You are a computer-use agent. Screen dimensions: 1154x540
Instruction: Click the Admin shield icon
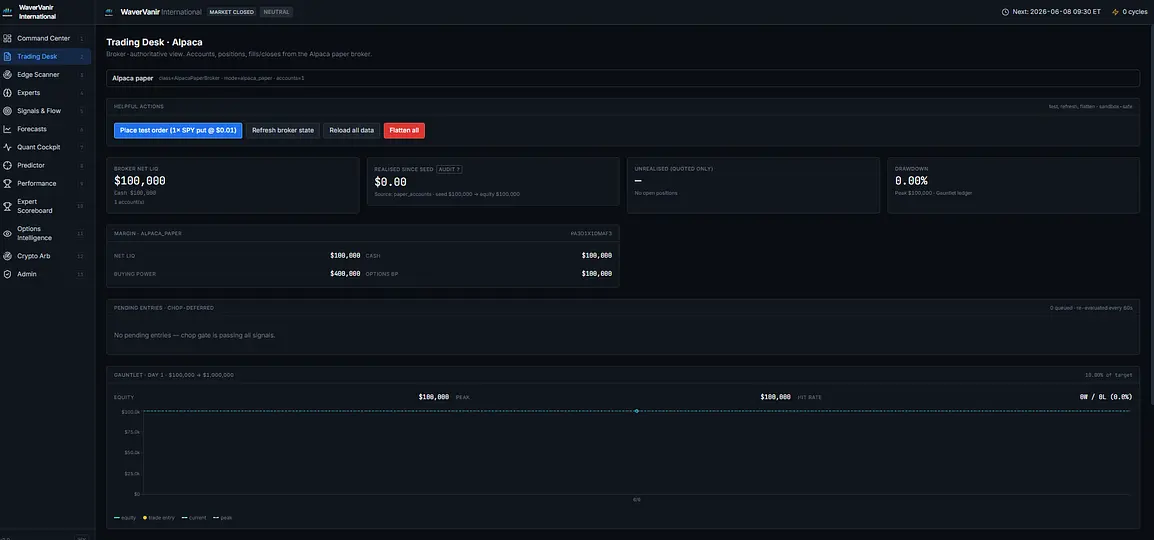[7, 274]
